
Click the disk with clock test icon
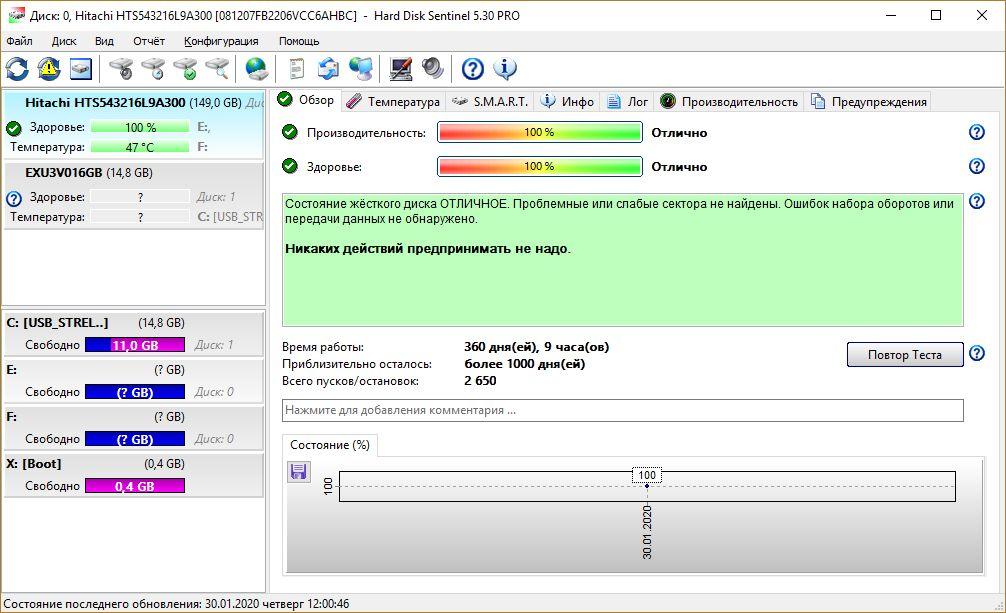(153, 69)
